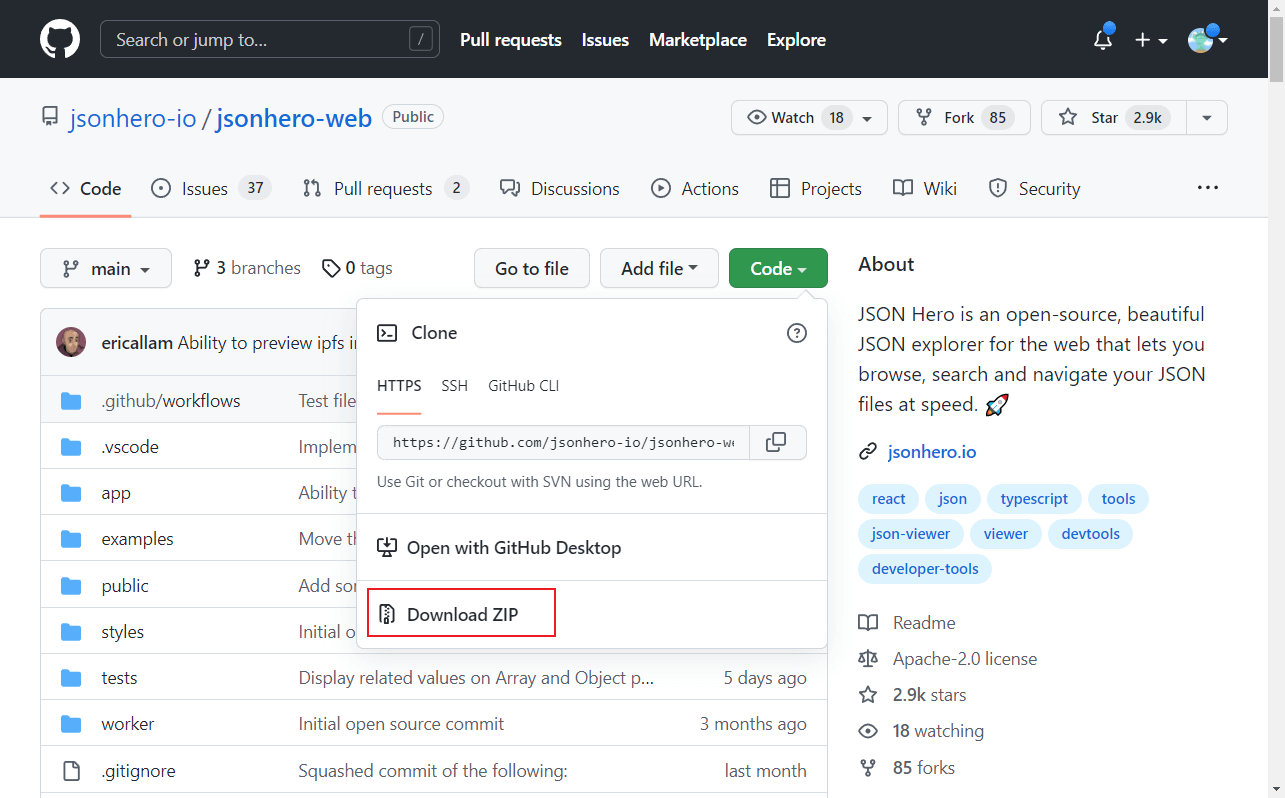Open the public folder
The height and width of the screenshot is (798, 1285).
click(x=125, y=585)
